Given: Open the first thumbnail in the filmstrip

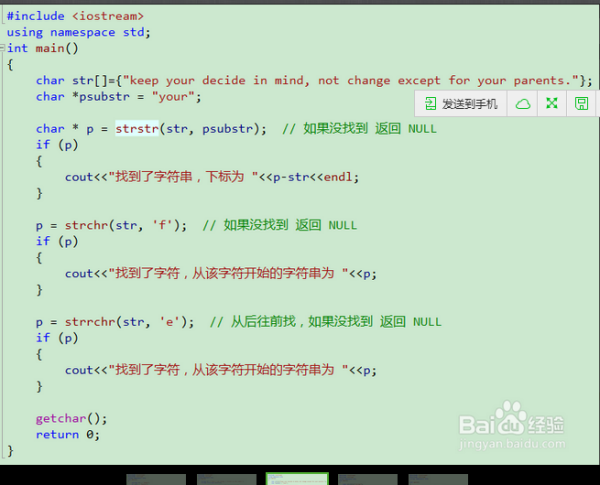Looking at the screenshot, I should click(156, 479).
